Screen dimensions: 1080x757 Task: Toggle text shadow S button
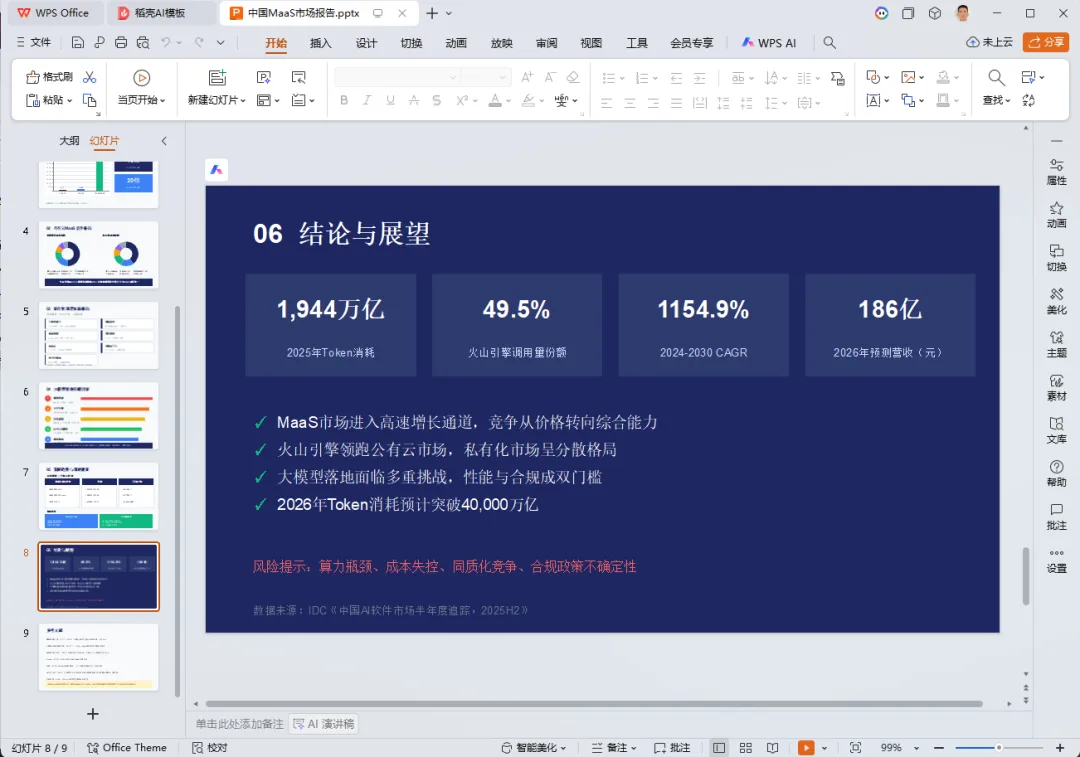(437, 101)
